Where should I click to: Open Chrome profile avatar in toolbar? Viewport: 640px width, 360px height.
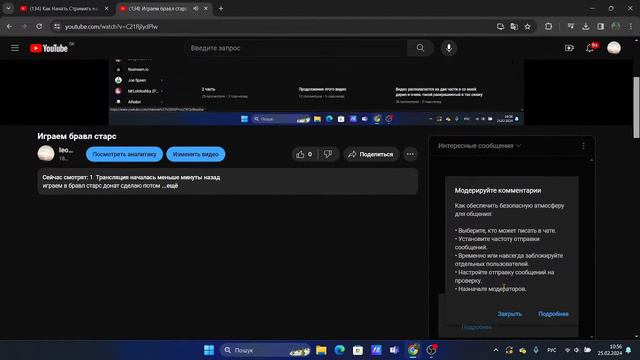[616, 27]
